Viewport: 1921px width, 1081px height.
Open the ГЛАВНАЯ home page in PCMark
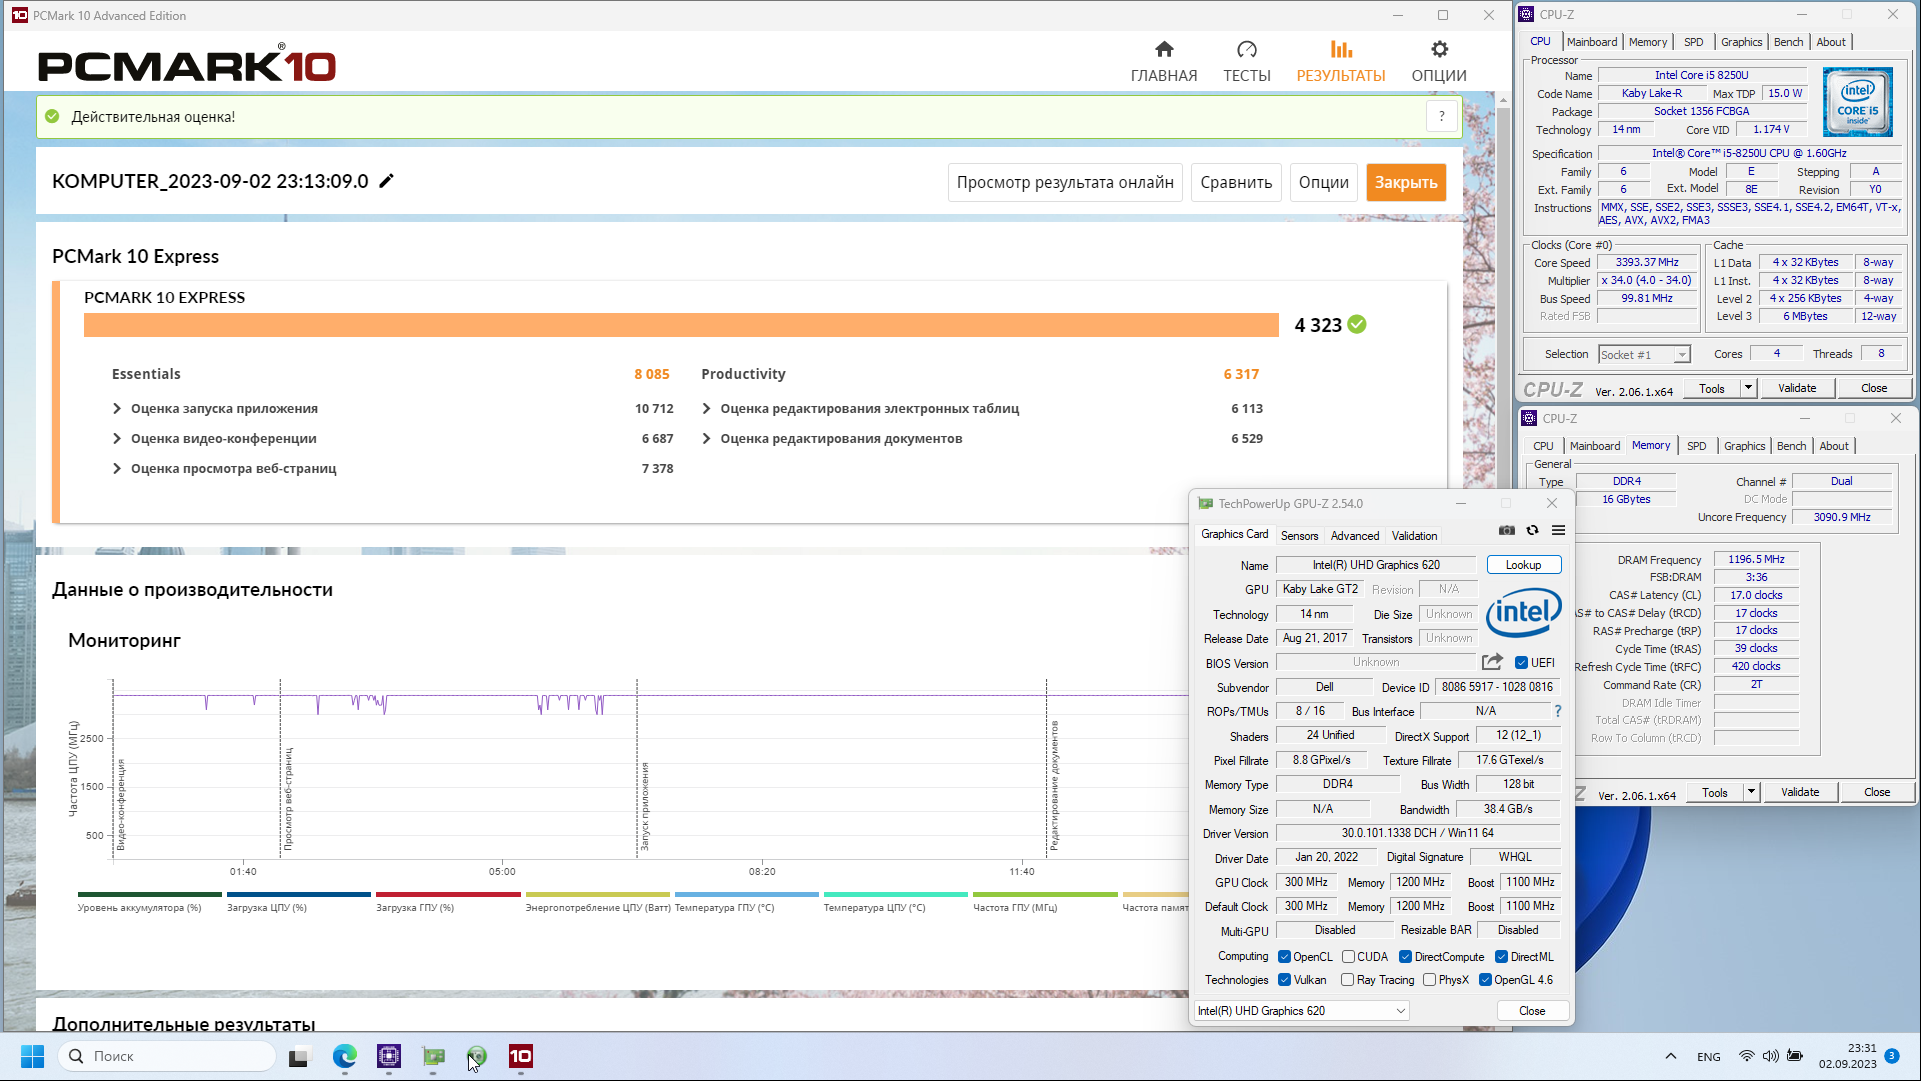click(1163, 61)
